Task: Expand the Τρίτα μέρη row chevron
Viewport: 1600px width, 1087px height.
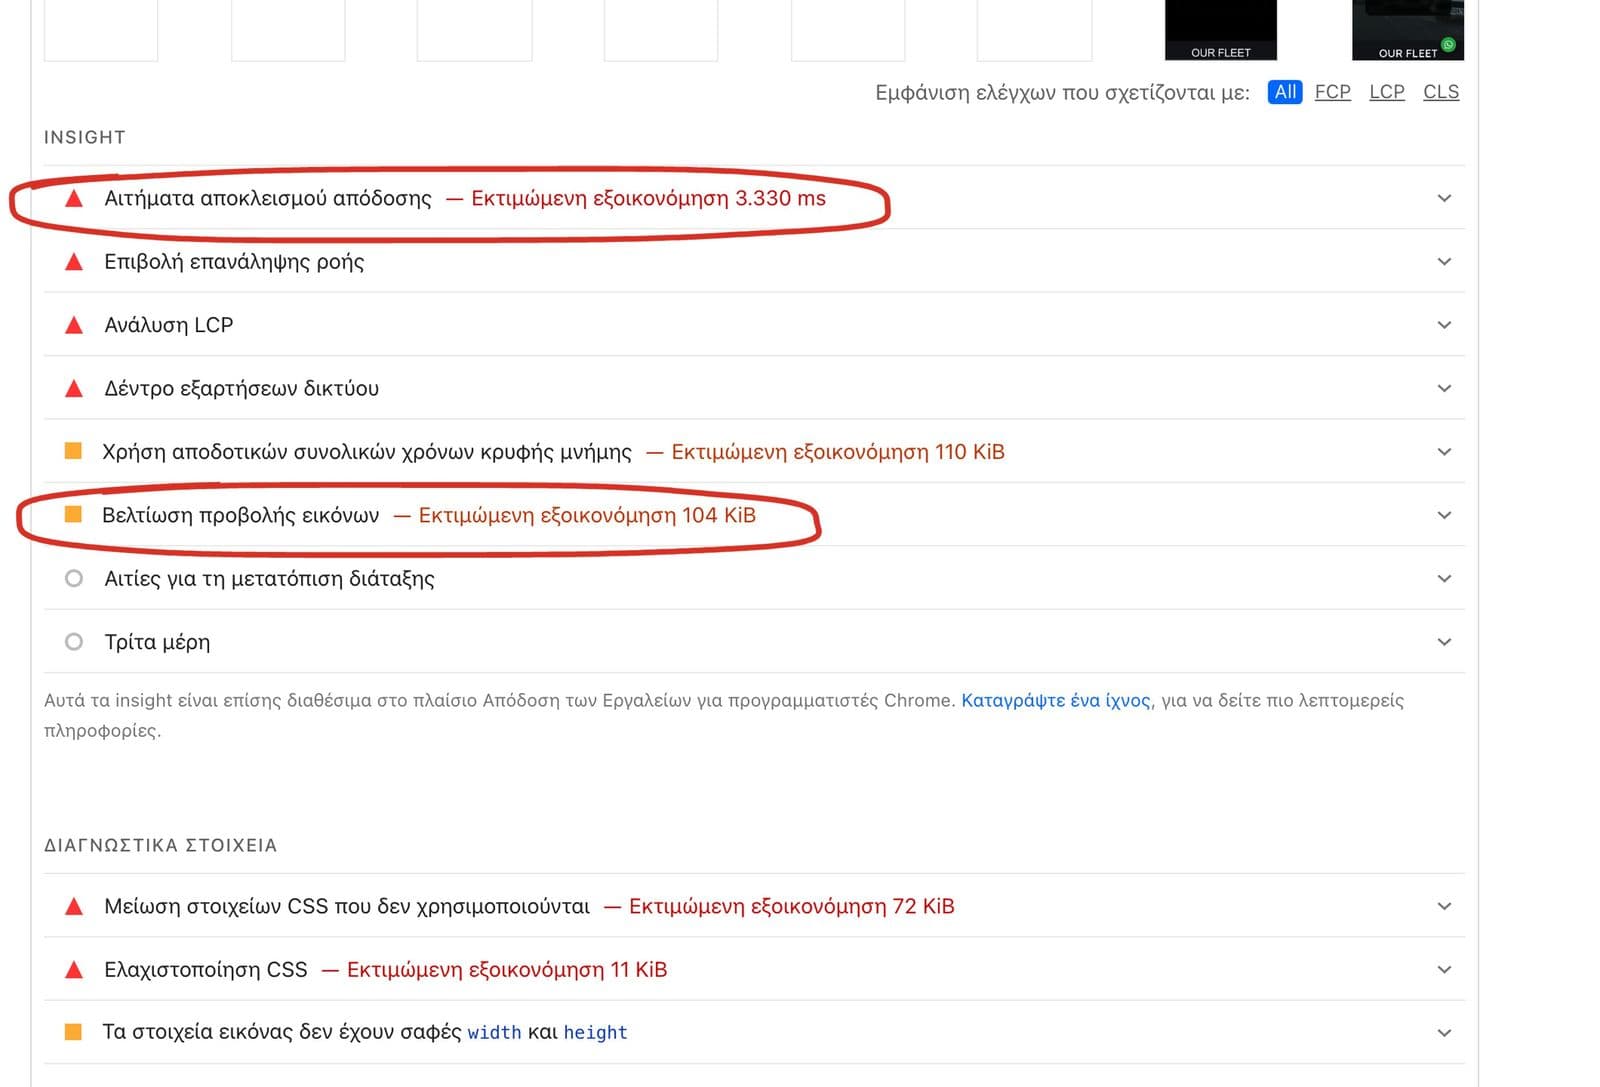Action: click(1444, 642)
